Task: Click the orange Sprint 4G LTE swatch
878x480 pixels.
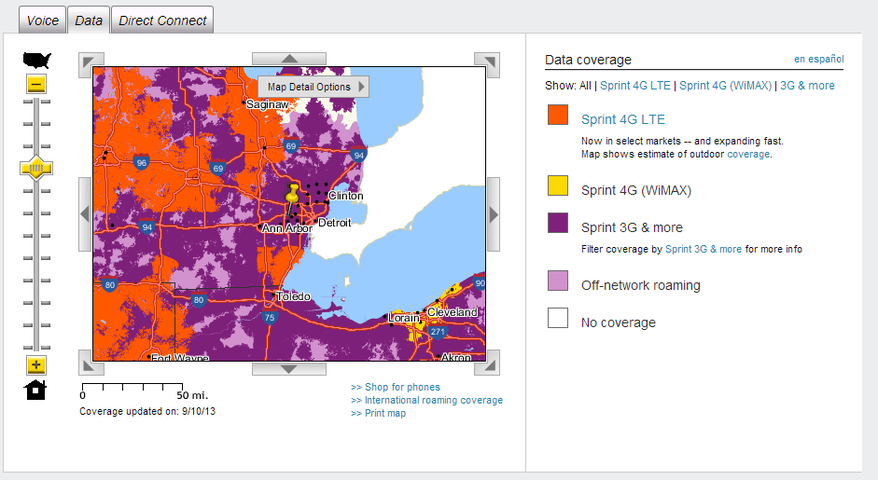Action: [558, 114]
